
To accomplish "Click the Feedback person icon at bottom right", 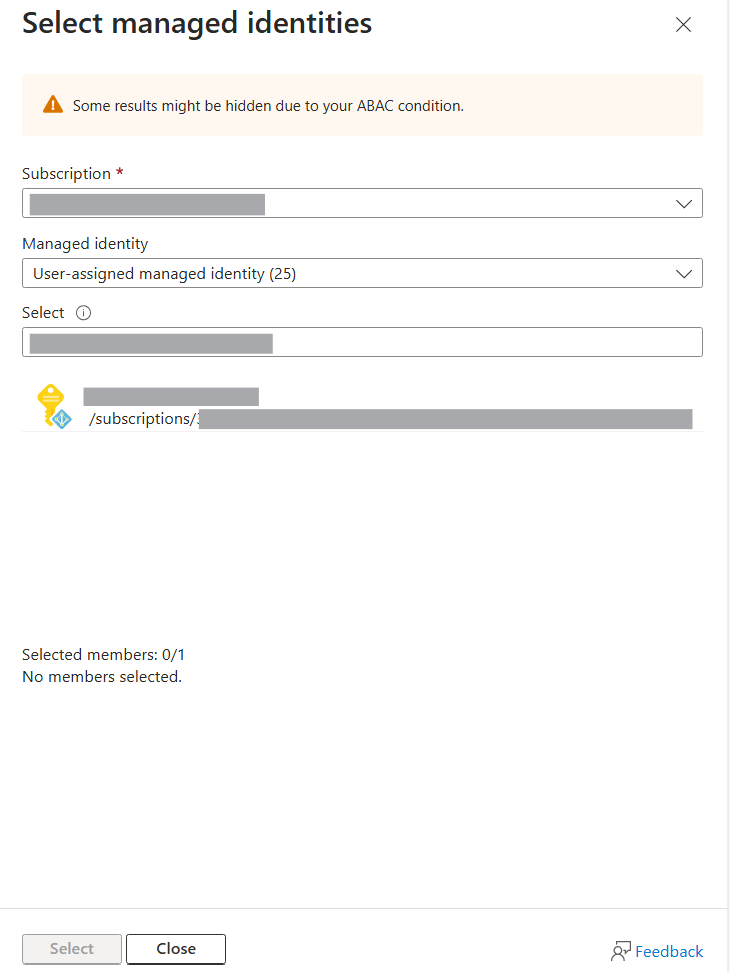I will (620, 951).
